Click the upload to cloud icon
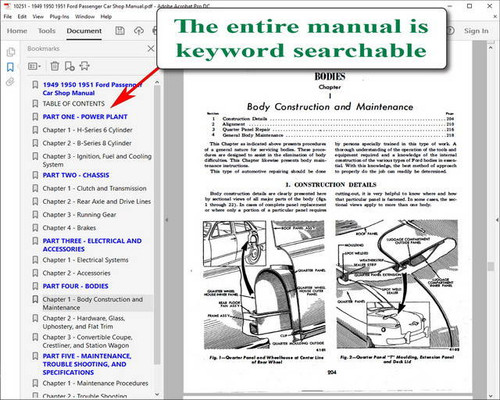The height and width of the screenshot is (400, 500). (x=139, y=31)
